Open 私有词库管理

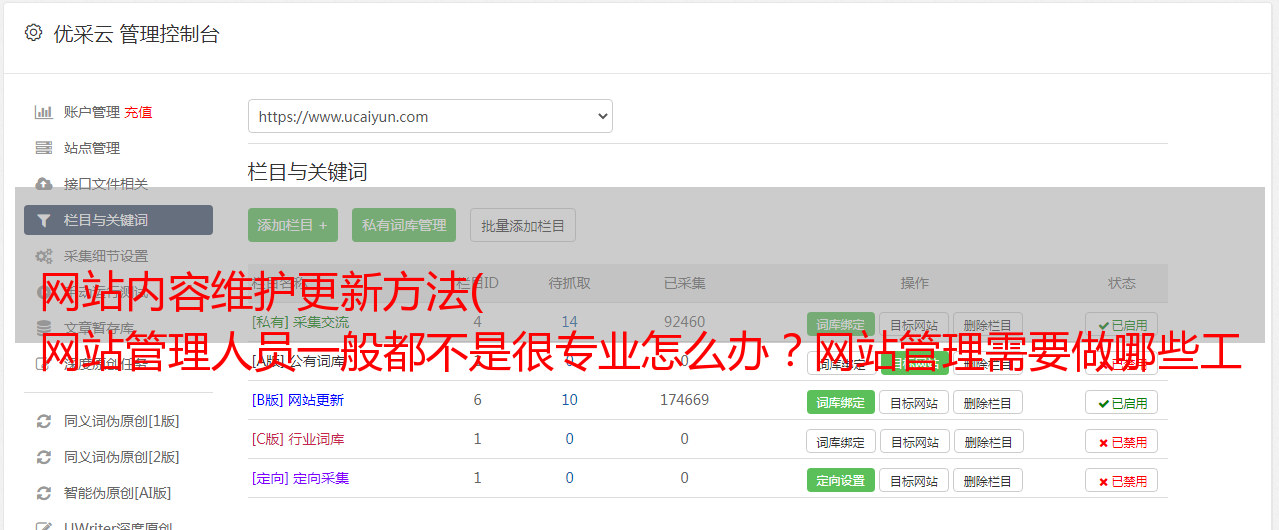tap(404, 225)
